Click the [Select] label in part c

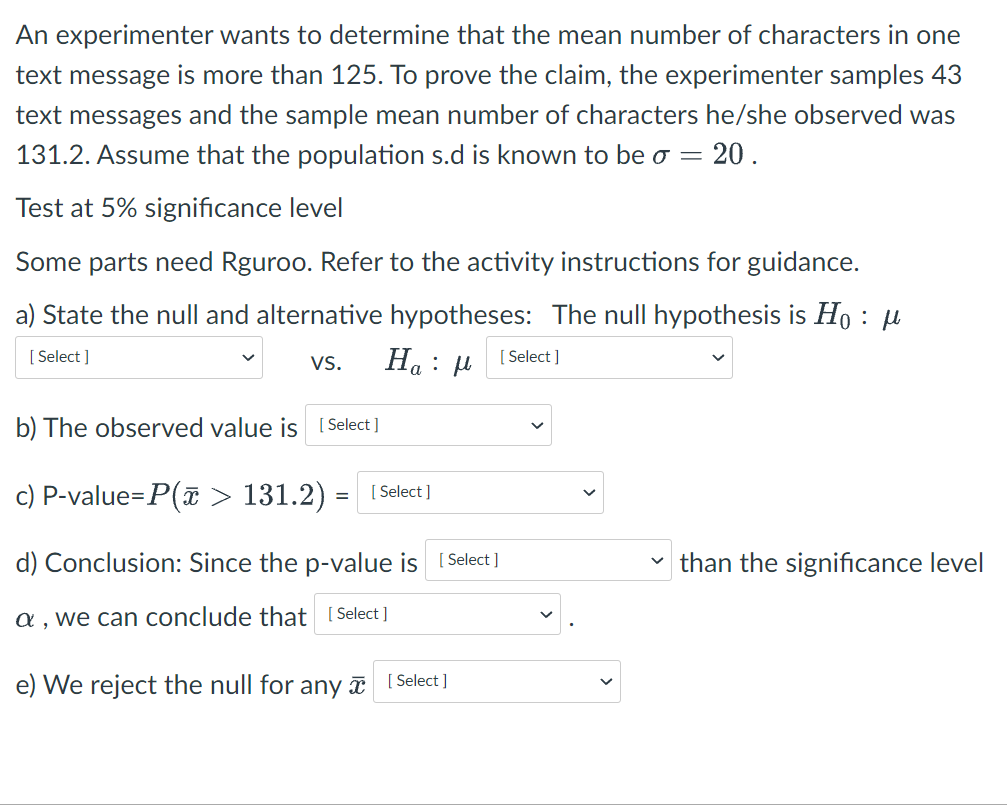pos(400,492)
